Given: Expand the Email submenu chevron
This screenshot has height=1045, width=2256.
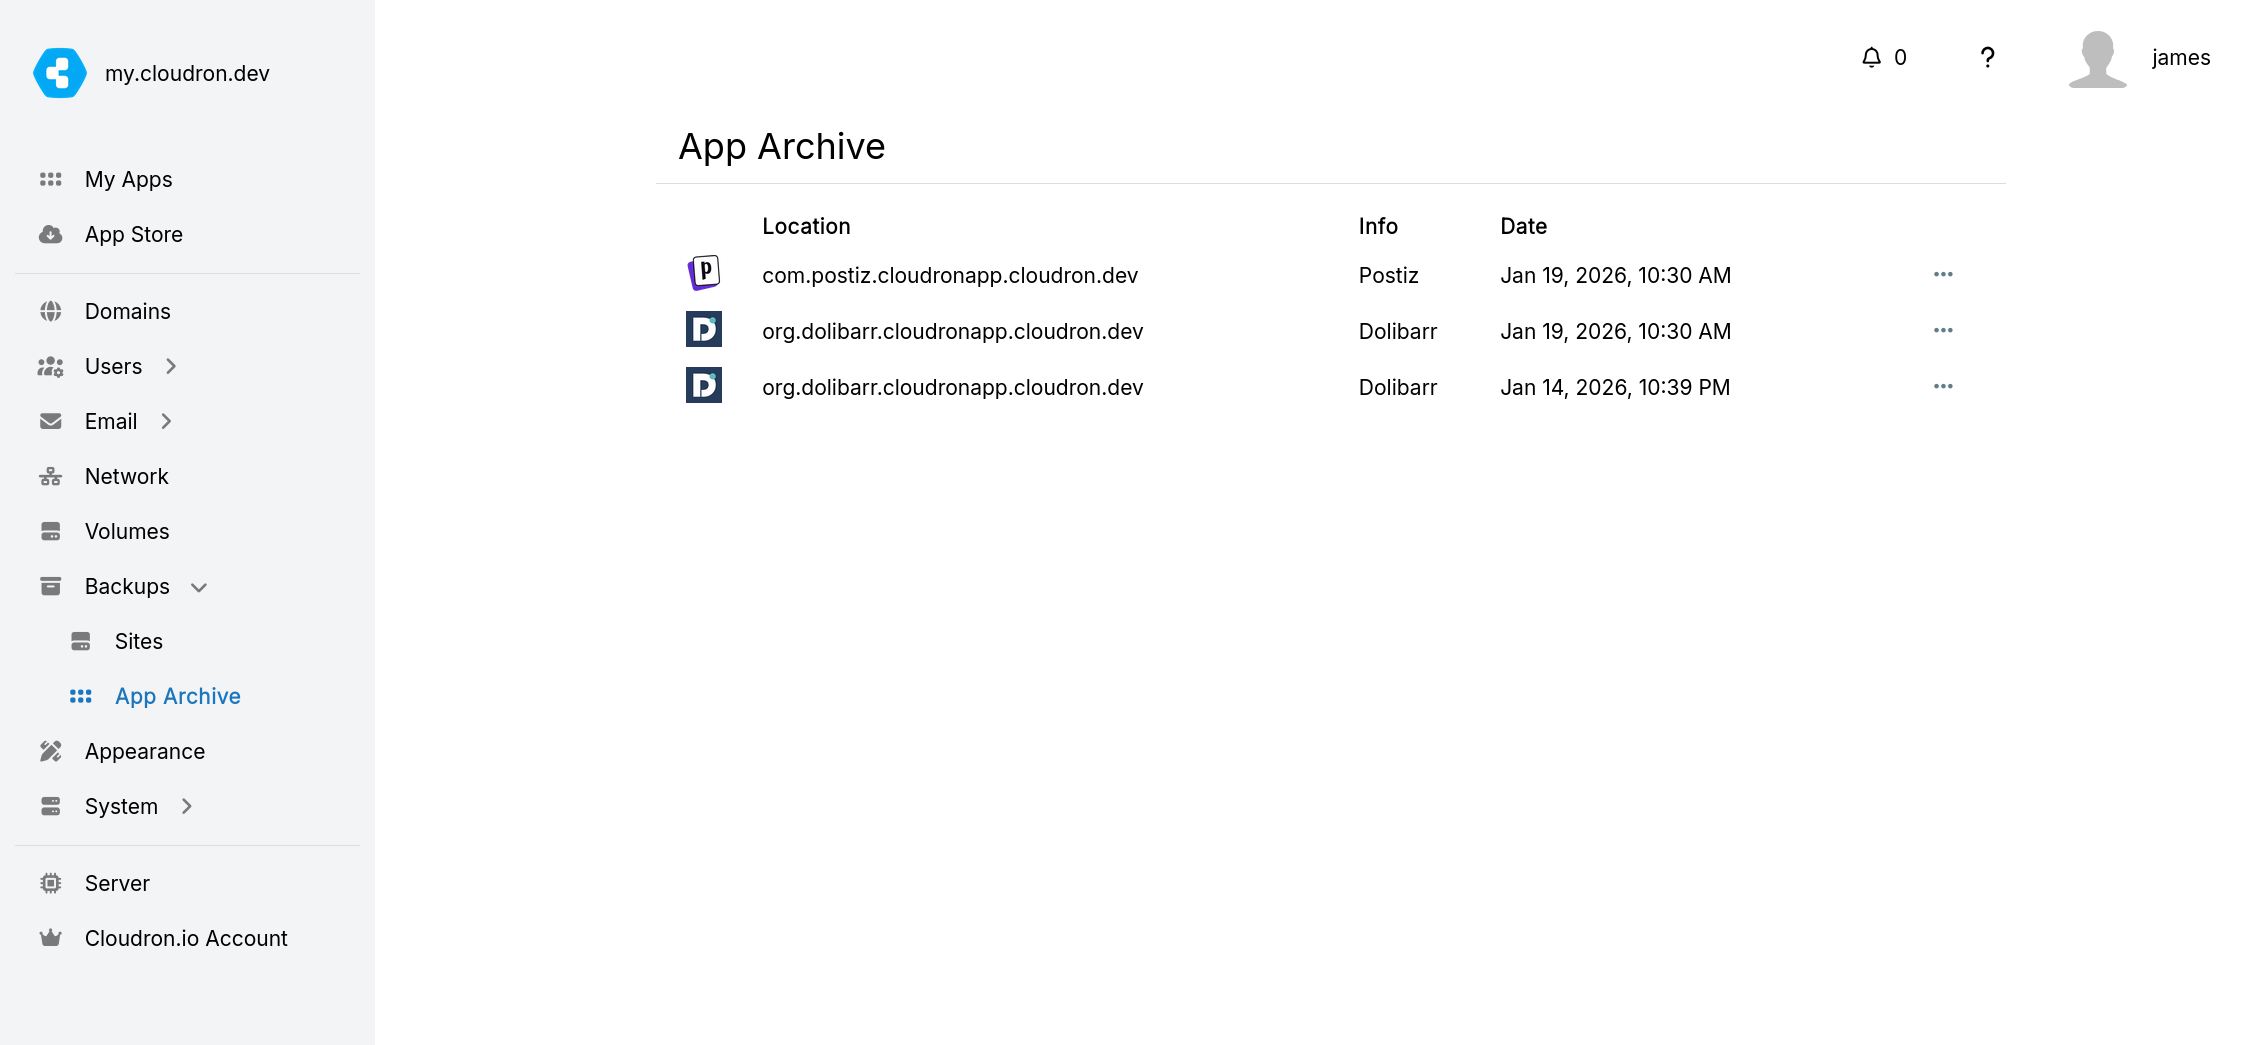Looking at the screenshot, I should pyautogui.click(x=167, y=421).
